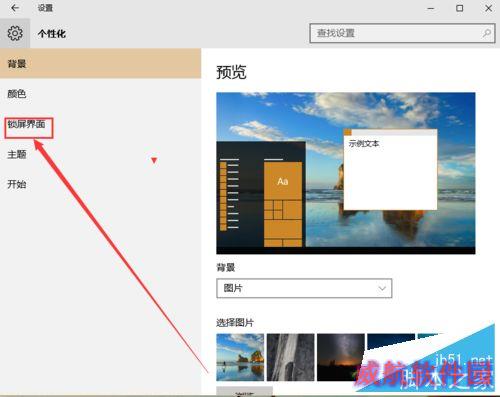Click the search magnifier icon

pyautogui.click(x=487, y=33)
